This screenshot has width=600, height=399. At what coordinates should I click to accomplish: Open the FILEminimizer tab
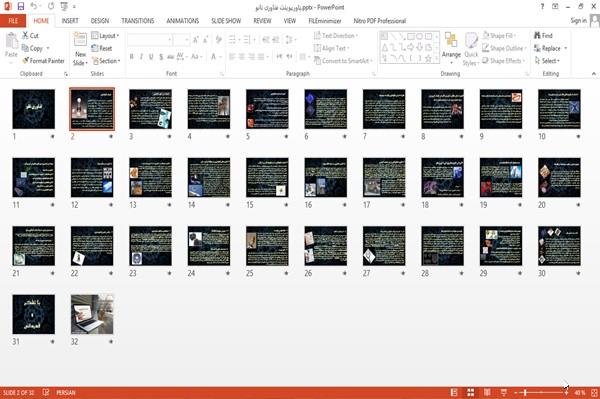click(325, 21)
